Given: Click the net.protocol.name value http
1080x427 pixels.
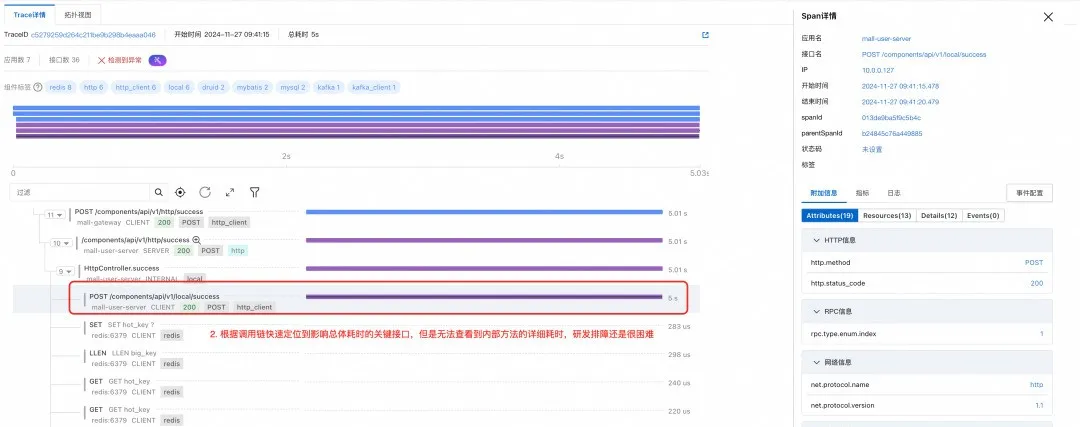Looking at the screenshot, I should pyautogui.click(x=1037, y=384).
